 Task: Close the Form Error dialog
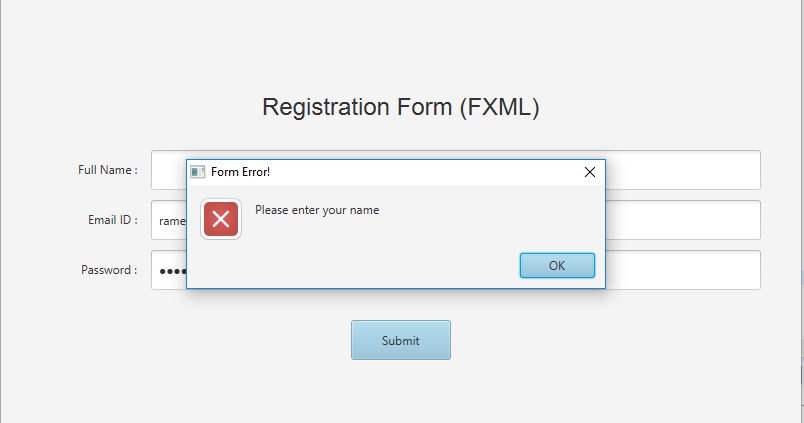click(589, 172)
